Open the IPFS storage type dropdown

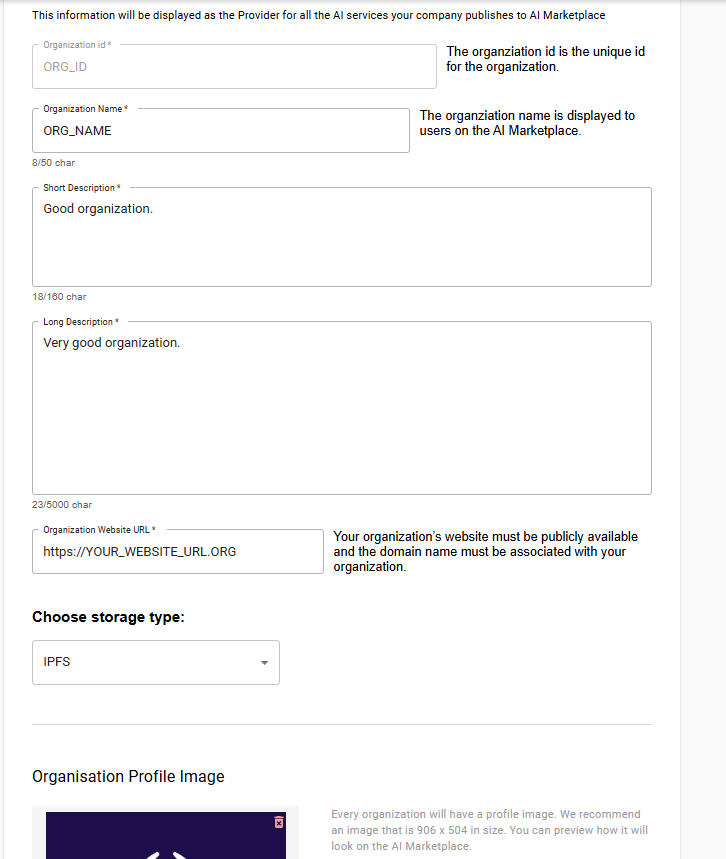click(x=155, y=662)
